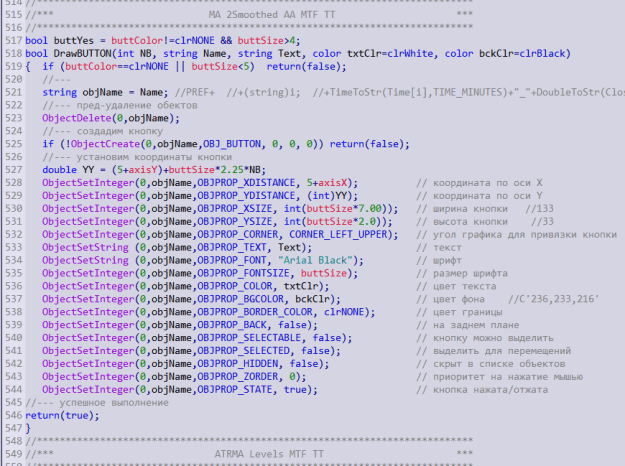625x466 pixels.
Task: Click on OBJPROP_YSIZE property
Action: pyautogui.click(x=235, y=221)
